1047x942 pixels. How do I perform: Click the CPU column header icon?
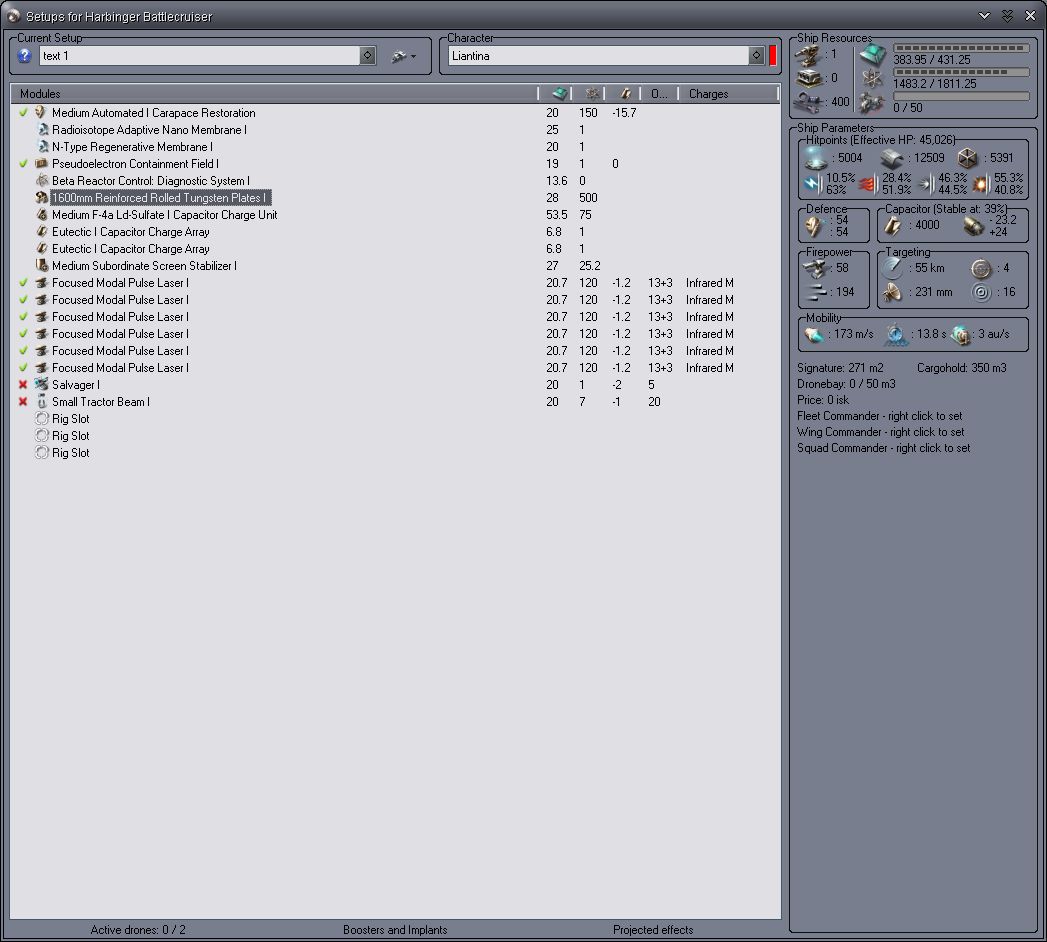(x=560, y=93)
